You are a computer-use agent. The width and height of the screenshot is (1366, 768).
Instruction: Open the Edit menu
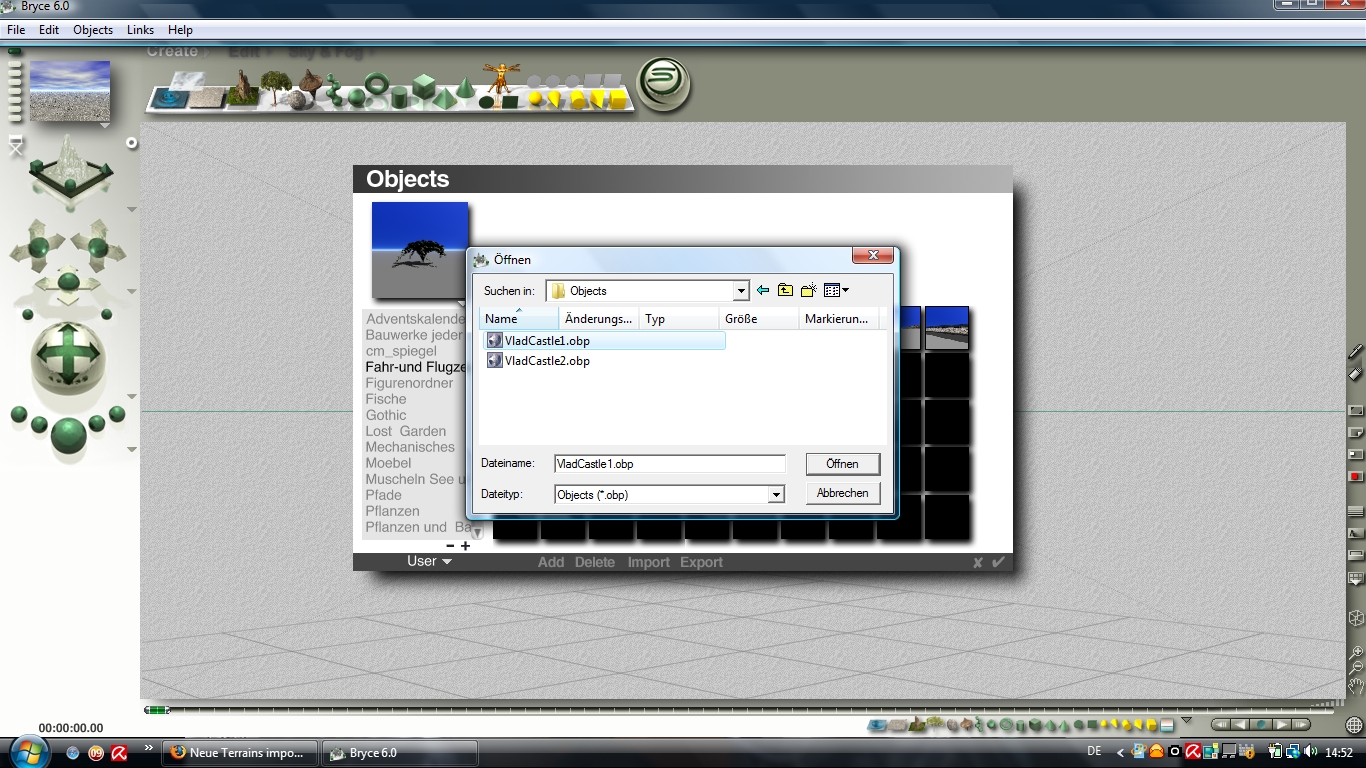(49, 30)
